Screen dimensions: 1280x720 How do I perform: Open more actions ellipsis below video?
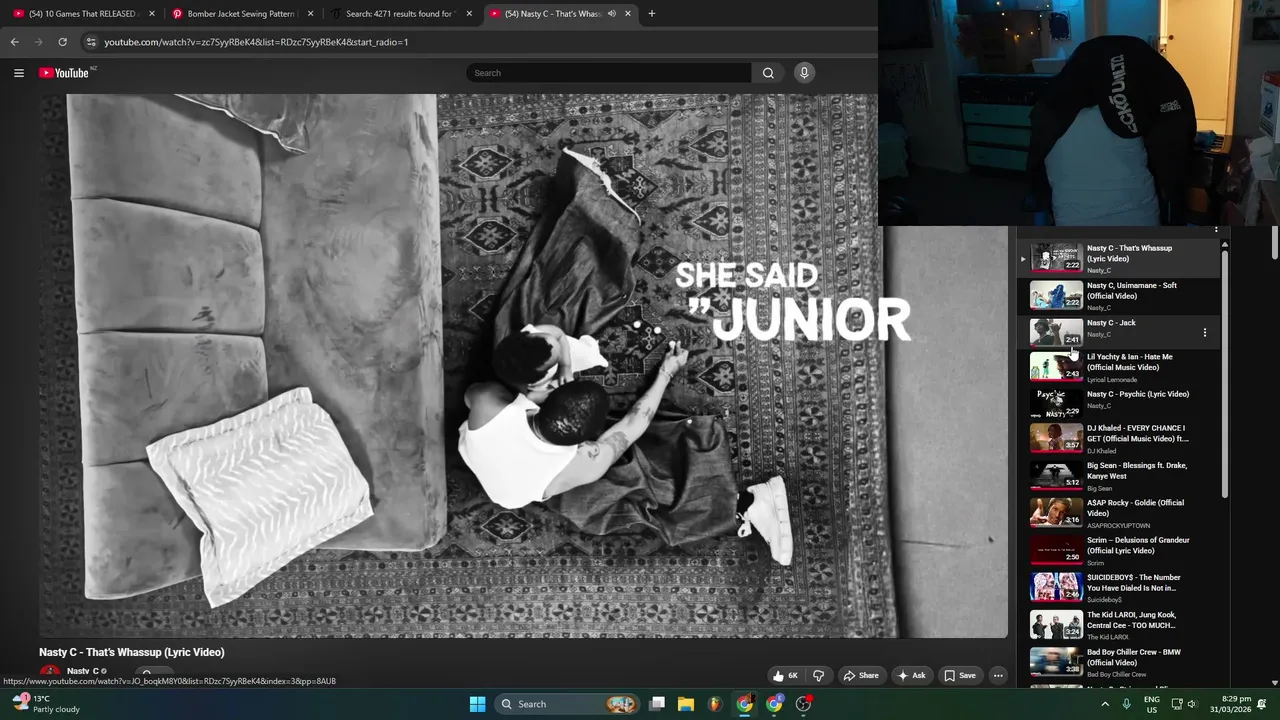(998, 676)
